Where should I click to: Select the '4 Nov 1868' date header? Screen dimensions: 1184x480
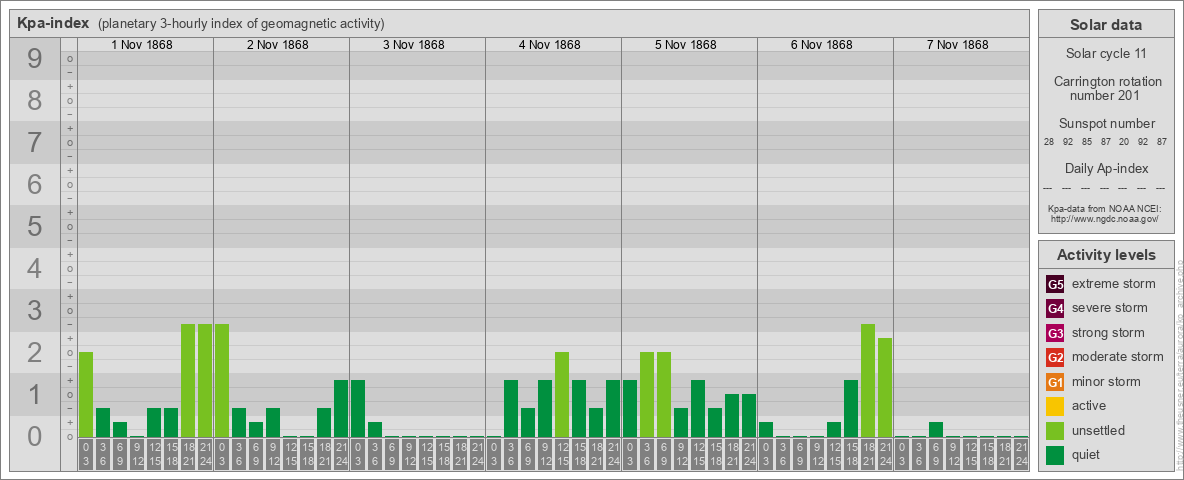pos(550,45)
